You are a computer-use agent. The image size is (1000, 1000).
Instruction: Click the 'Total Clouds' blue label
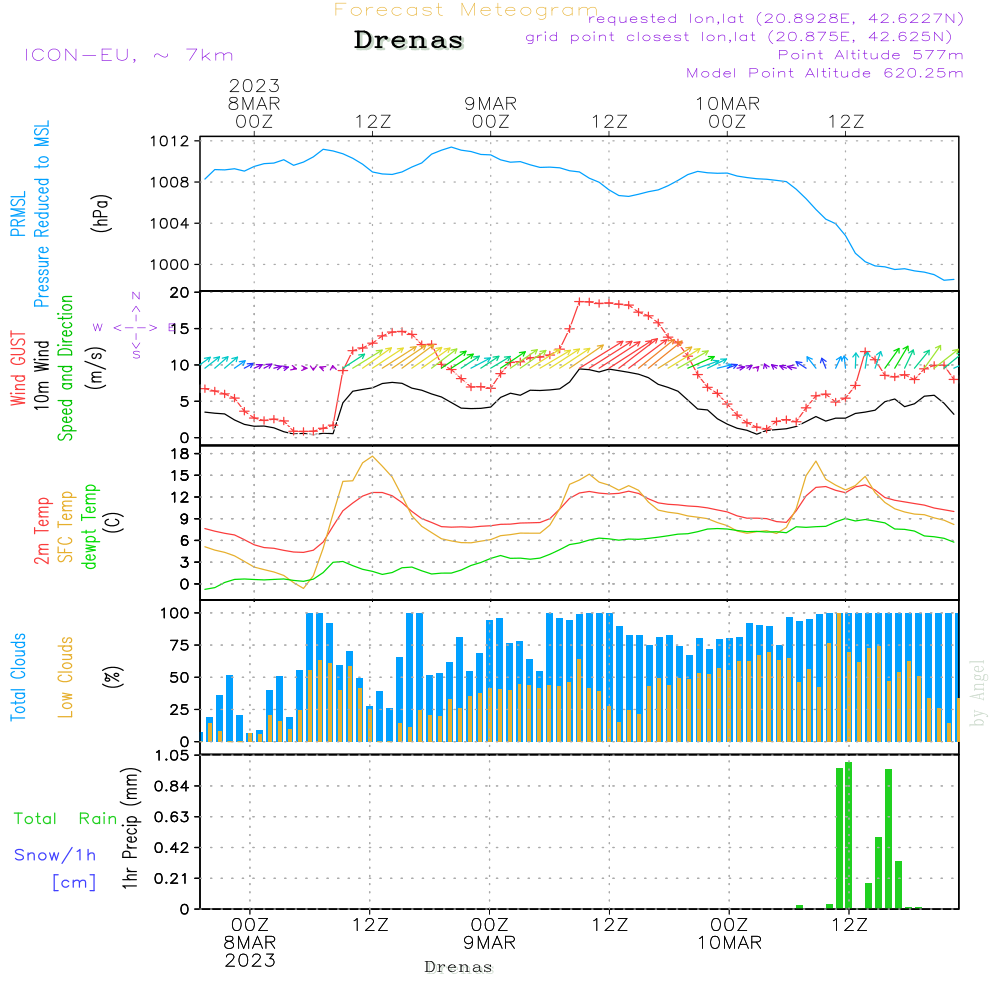point(18,677)
